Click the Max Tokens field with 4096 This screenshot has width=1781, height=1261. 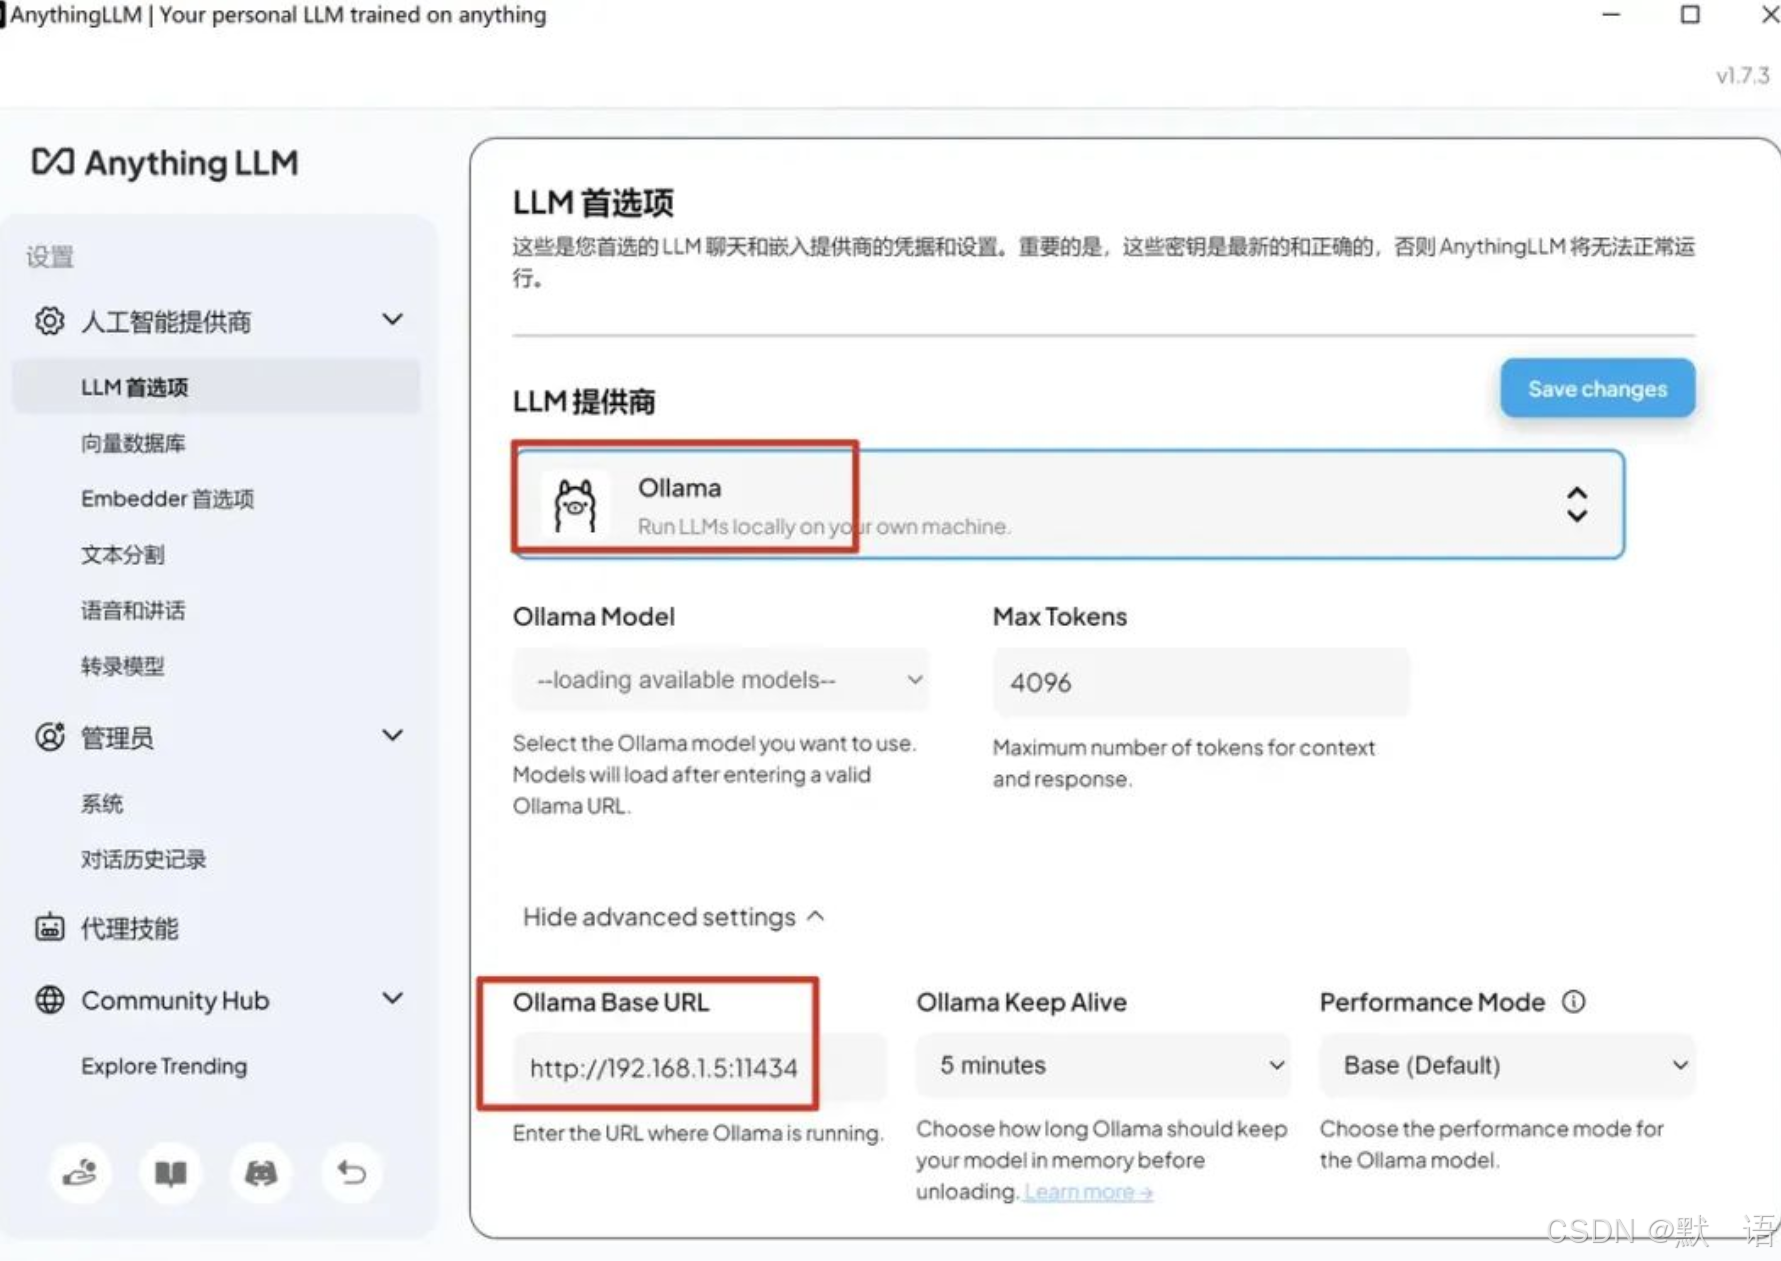pos(1201,682)
